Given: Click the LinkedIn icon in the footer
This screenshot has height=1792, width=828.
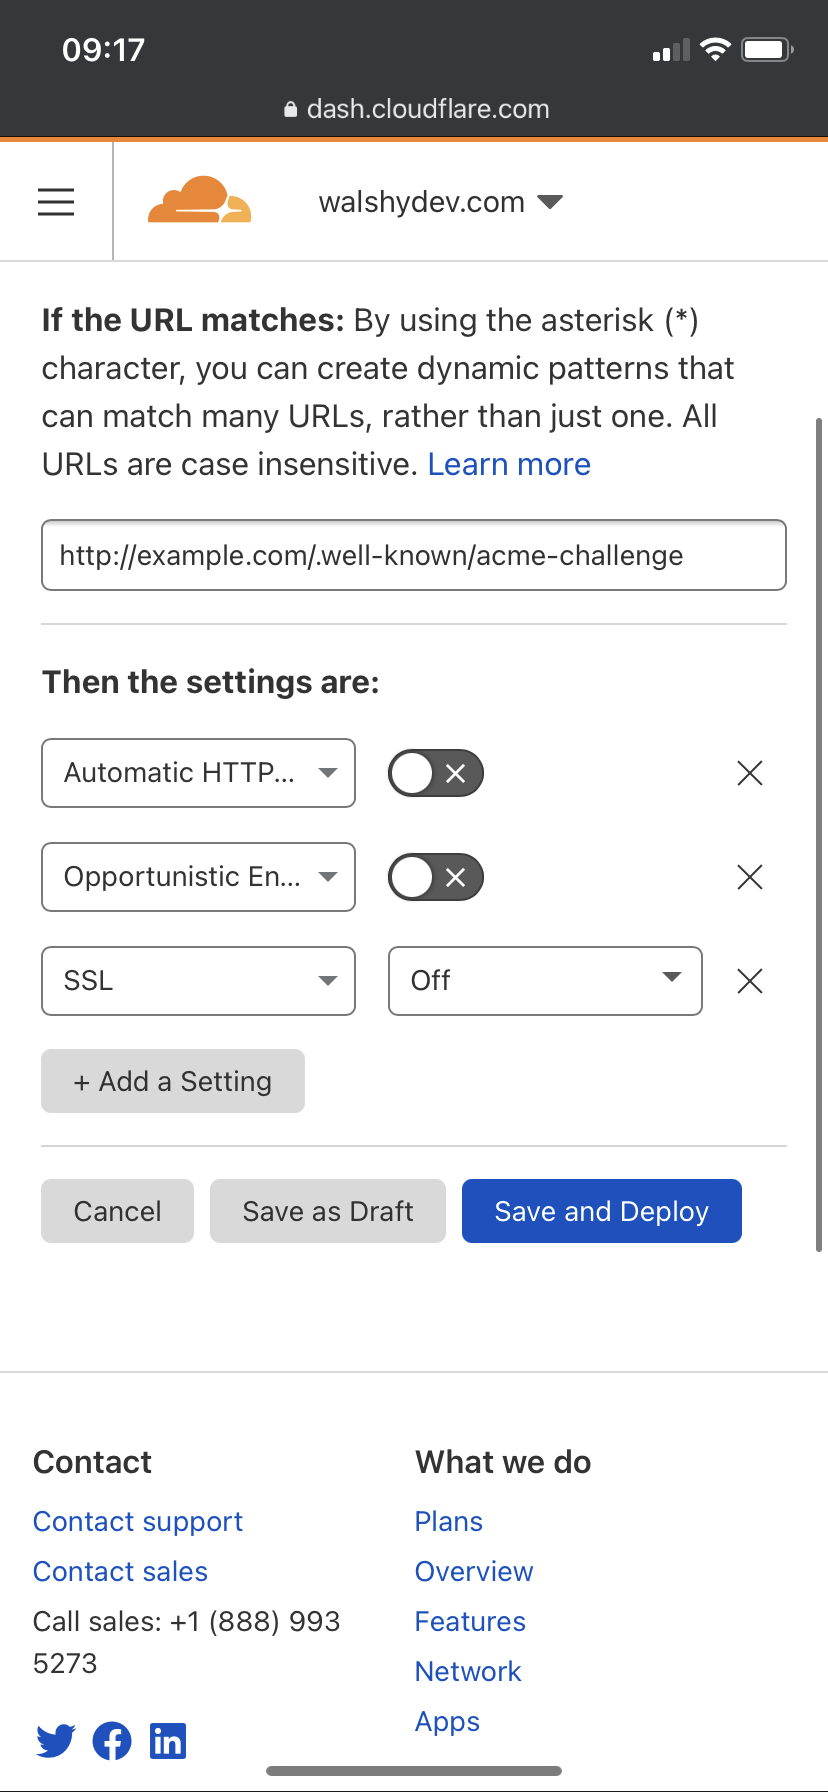Looking at the screenshot, I should pos(167,1740).
